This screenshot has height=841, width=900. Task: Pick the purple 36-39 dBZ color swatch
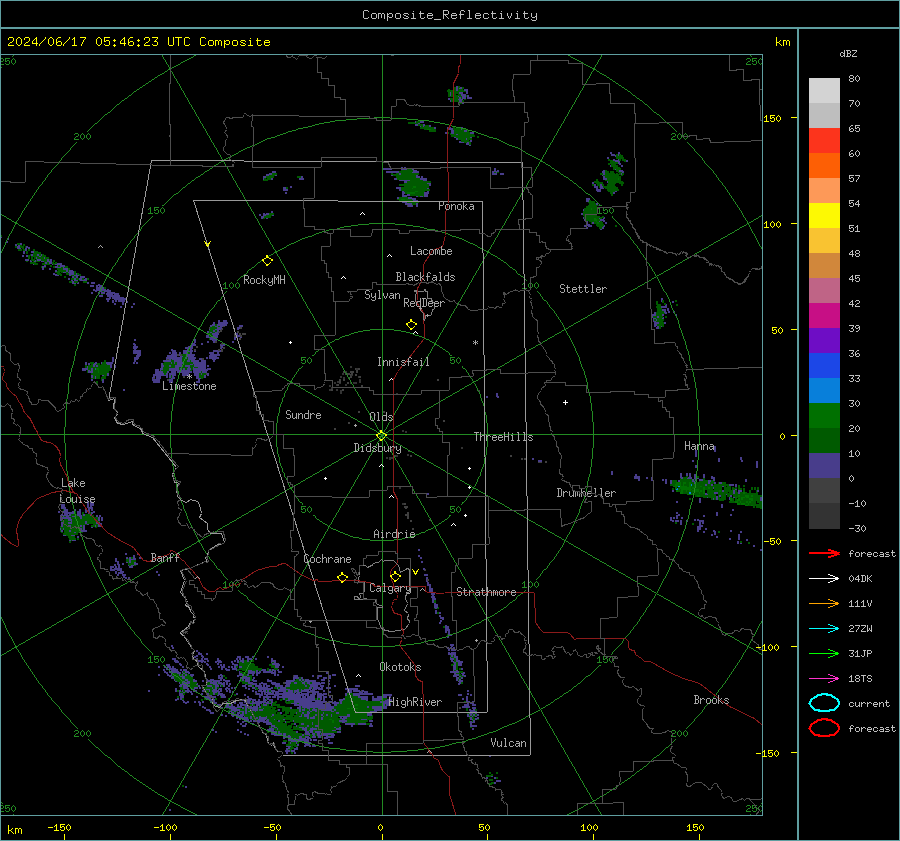click(824, 341)
